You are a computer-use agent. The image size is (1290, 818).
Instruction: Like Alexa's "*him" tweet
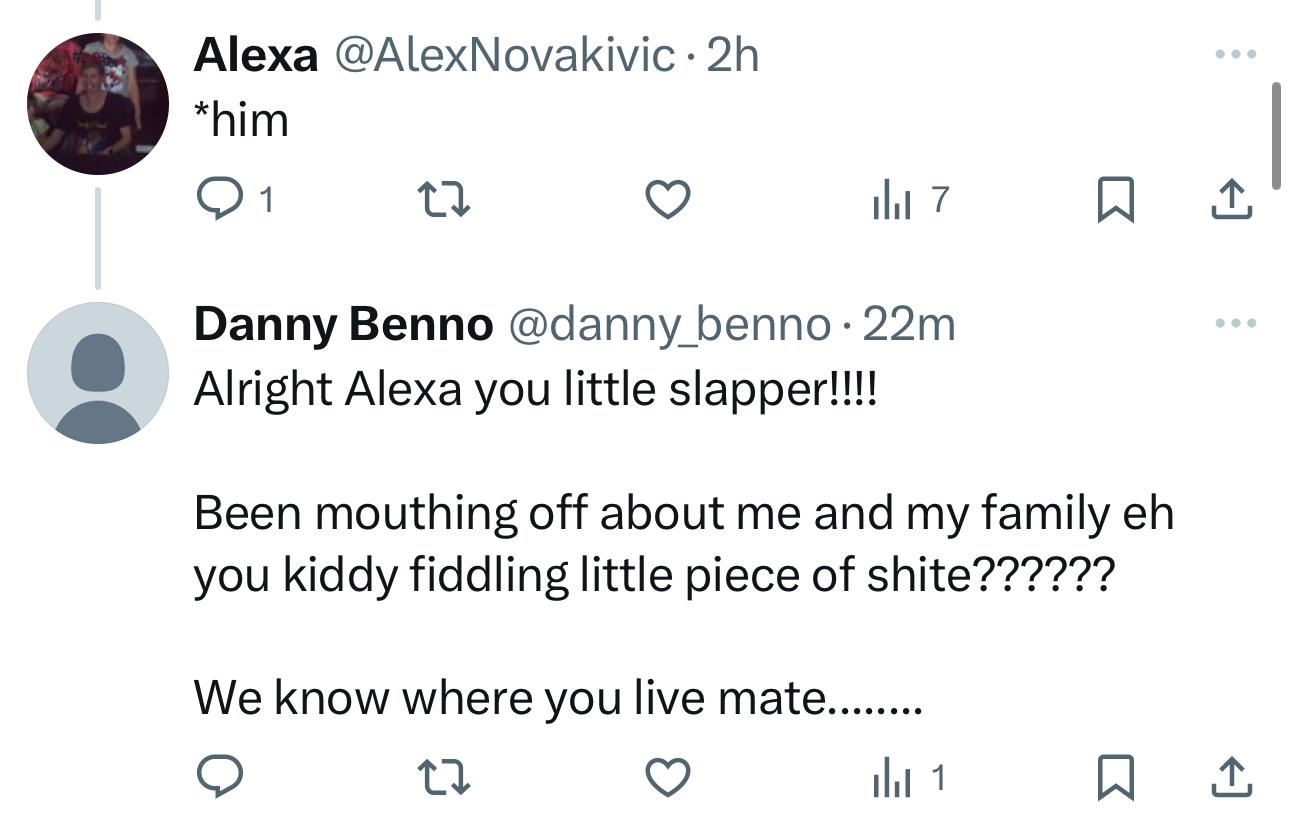(x=666, y=202)
